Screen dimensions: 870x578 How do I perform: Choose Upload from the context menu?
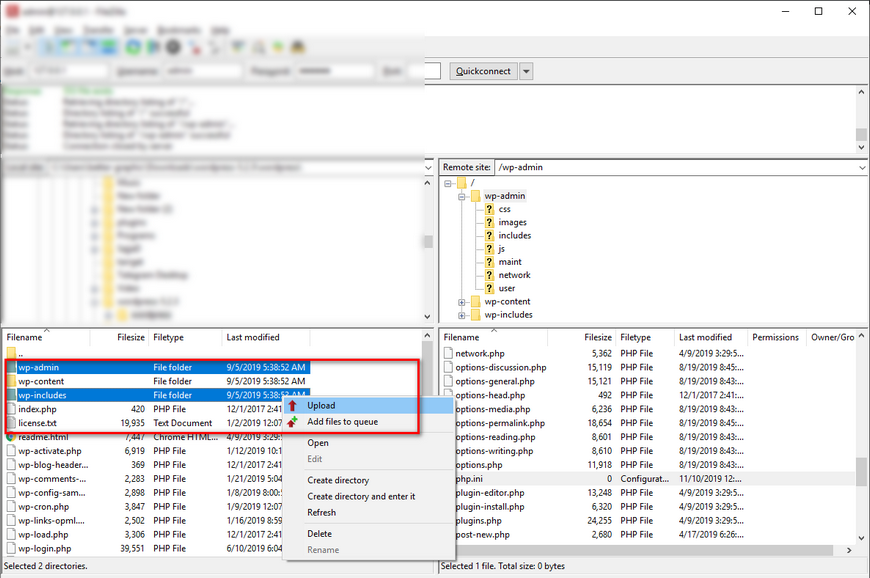pyautogui.click(x=368, y=405)
